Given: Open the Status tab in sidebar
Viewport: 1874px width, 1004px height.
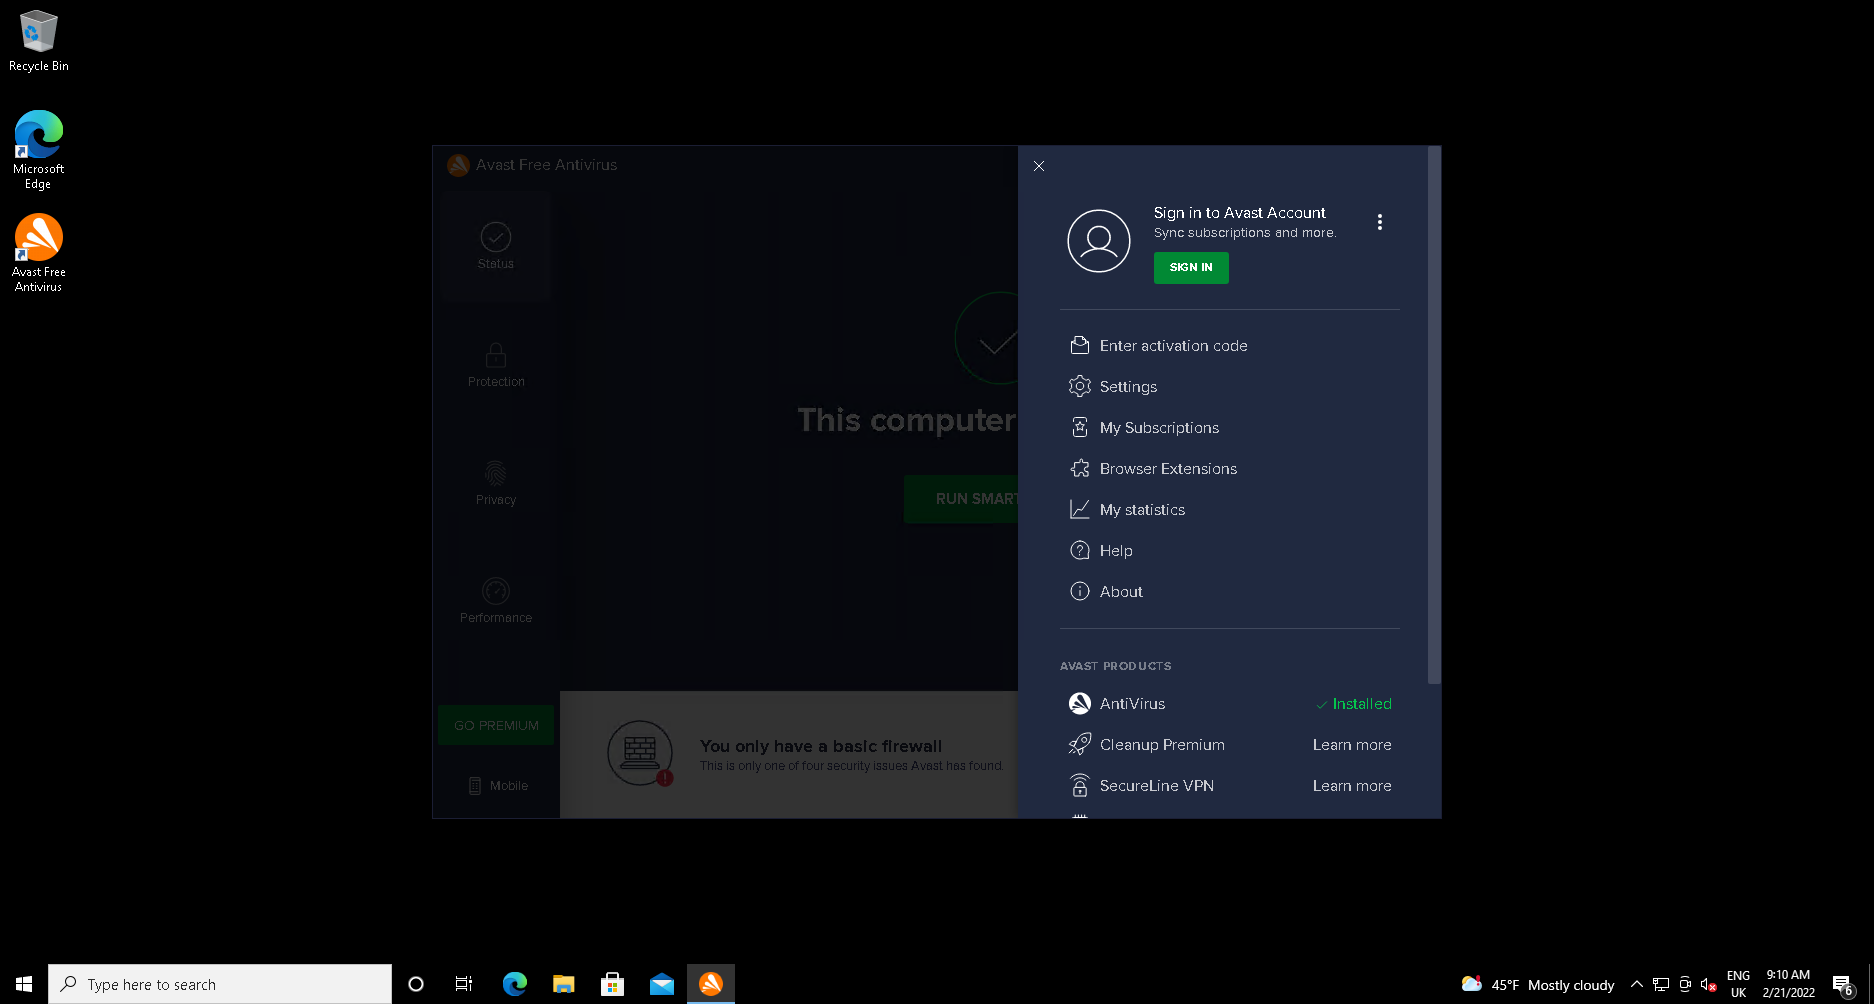Looking at the screenshot, I should coord(495,246).
